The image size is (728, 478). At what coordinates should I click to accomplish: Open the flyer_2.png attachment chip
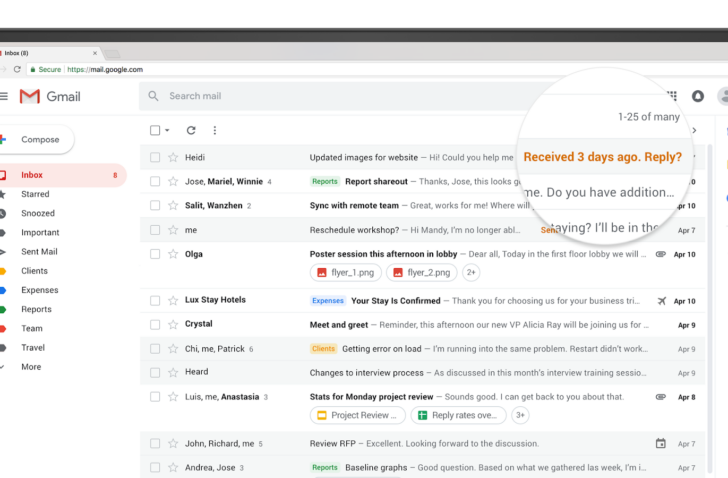point(422,272)
